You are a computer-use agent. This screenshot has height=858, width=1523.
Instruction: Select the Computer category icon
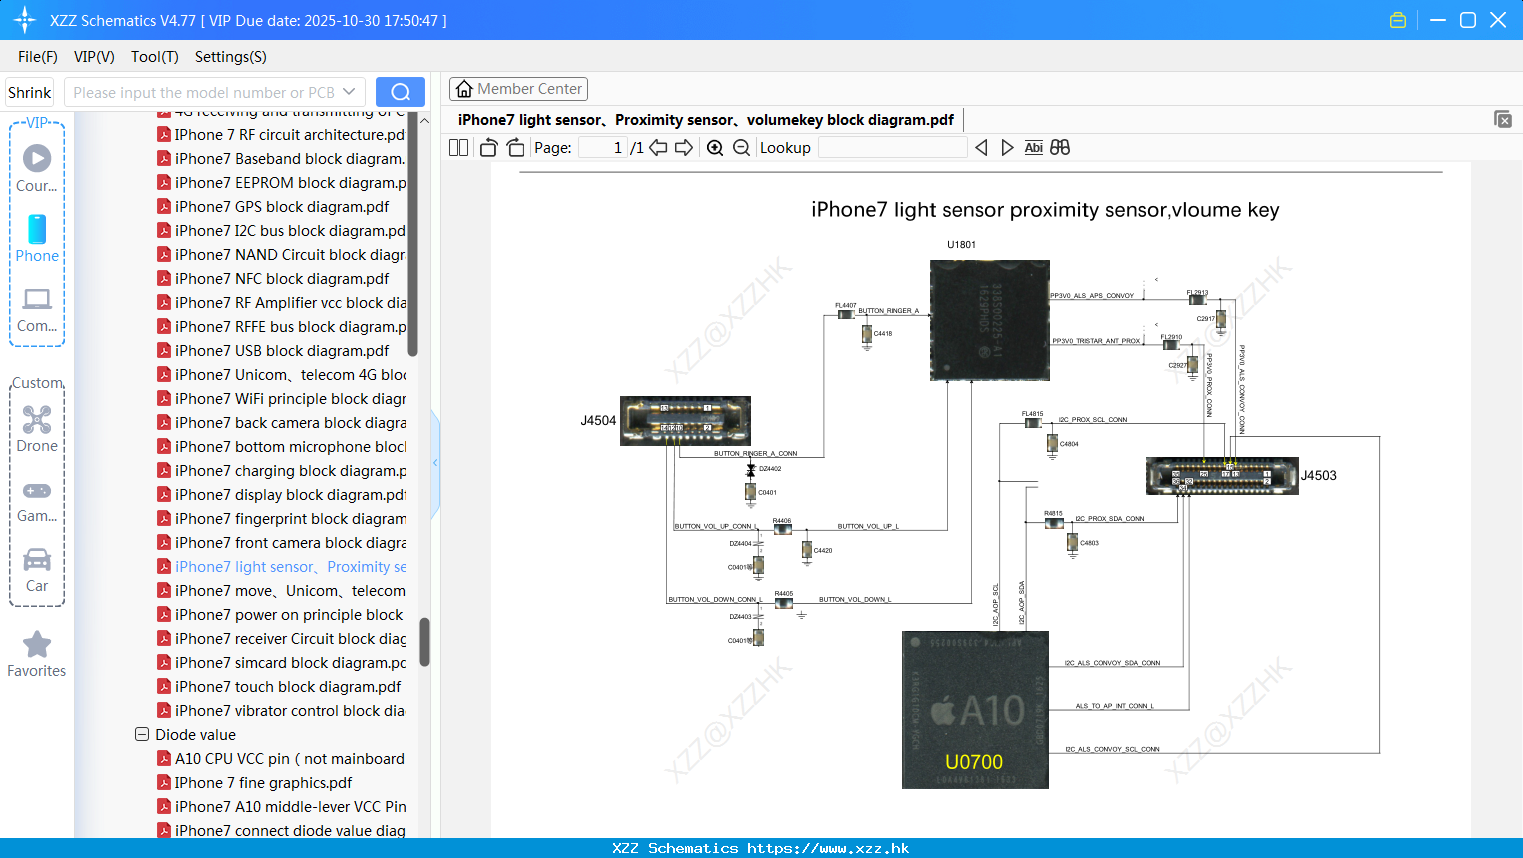coord(37,309)
